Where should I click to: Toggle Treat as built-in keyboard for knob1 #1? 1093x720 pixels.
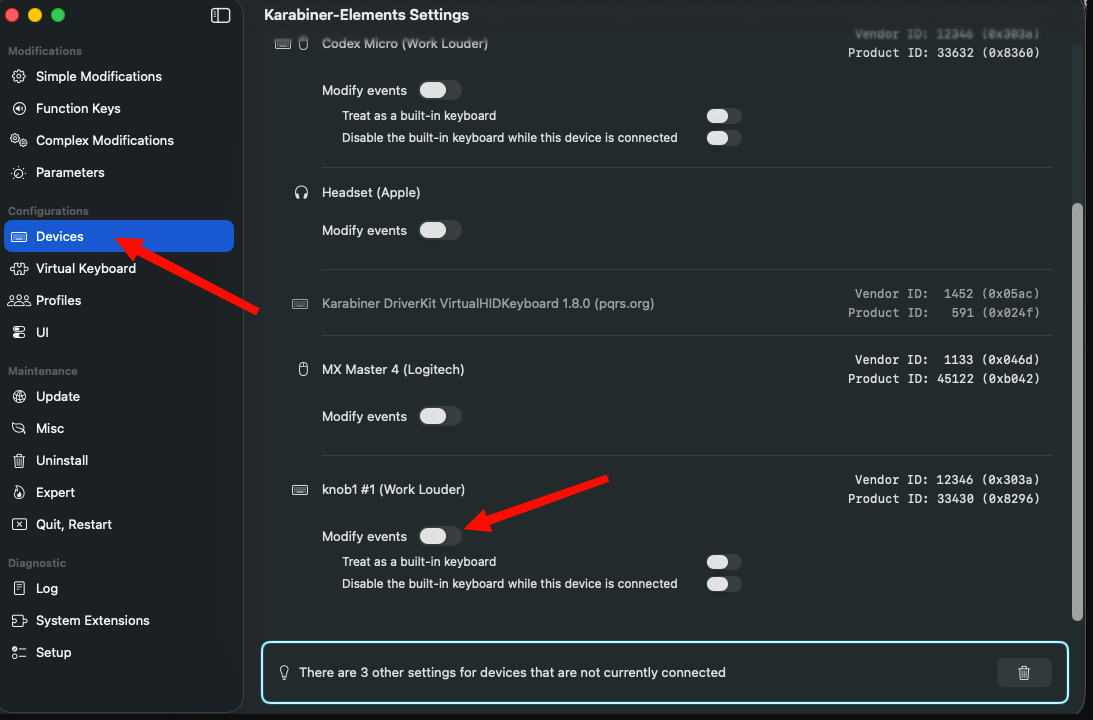(724, 562)
